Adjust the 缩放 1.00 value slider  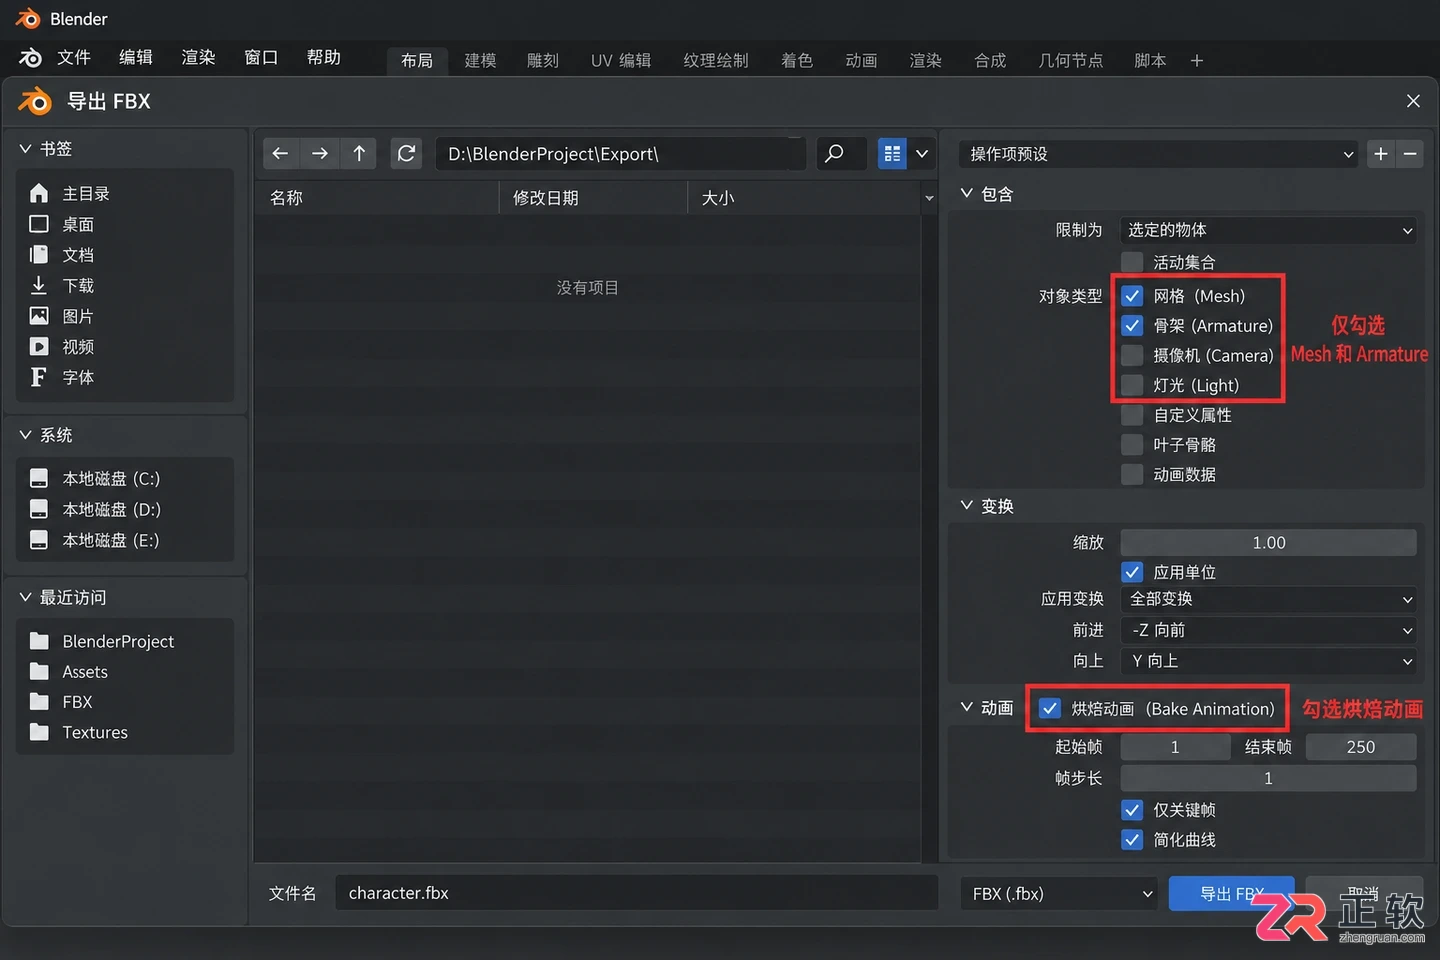pos(1268,543)
